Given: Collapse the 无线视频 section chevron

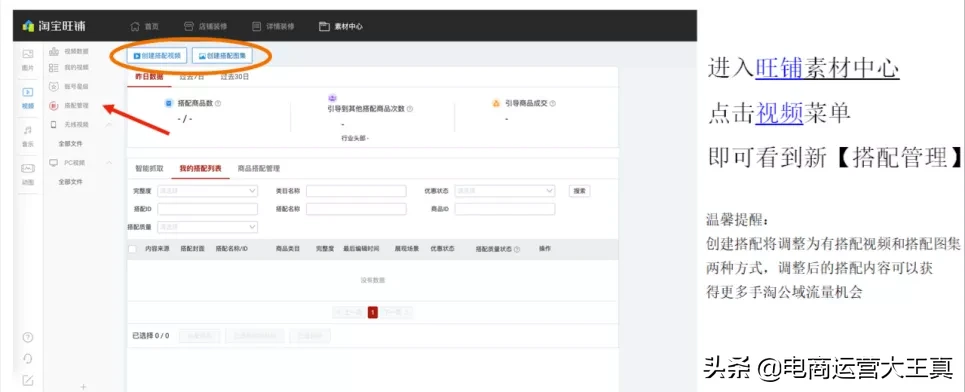Looking at the screenshot, I should click(109, 125).
